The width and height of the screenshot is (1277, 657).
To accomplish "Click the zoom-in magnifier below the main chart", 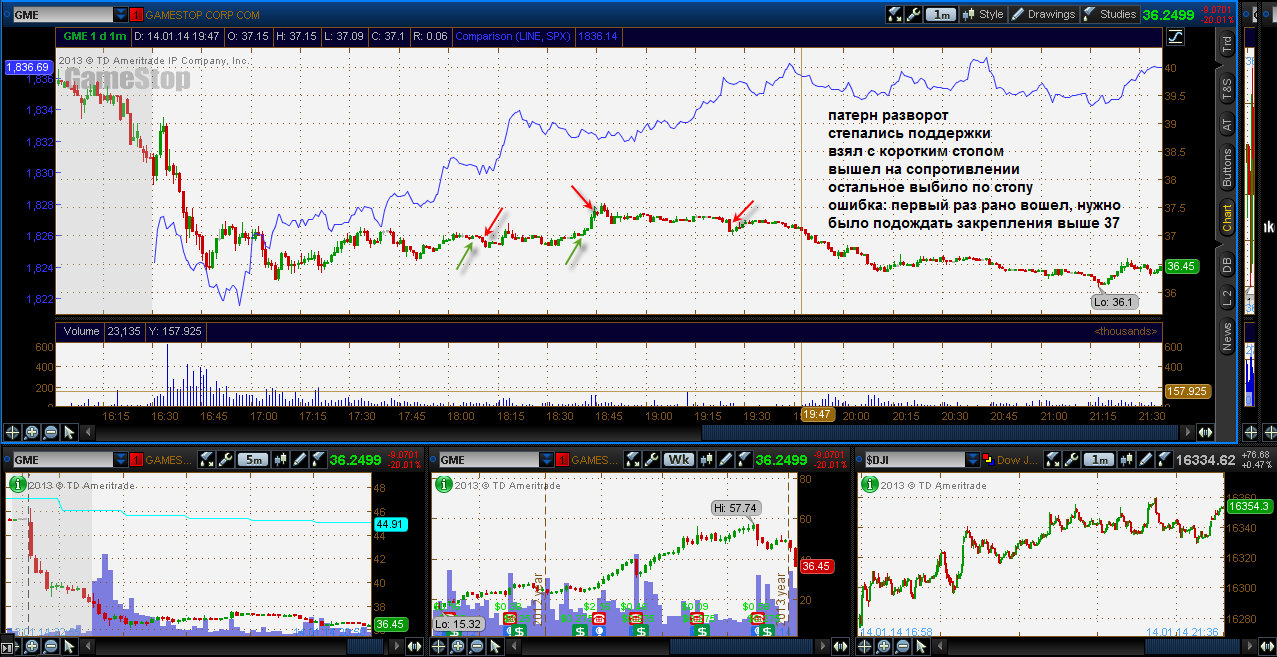I will (x=31, y=432).
